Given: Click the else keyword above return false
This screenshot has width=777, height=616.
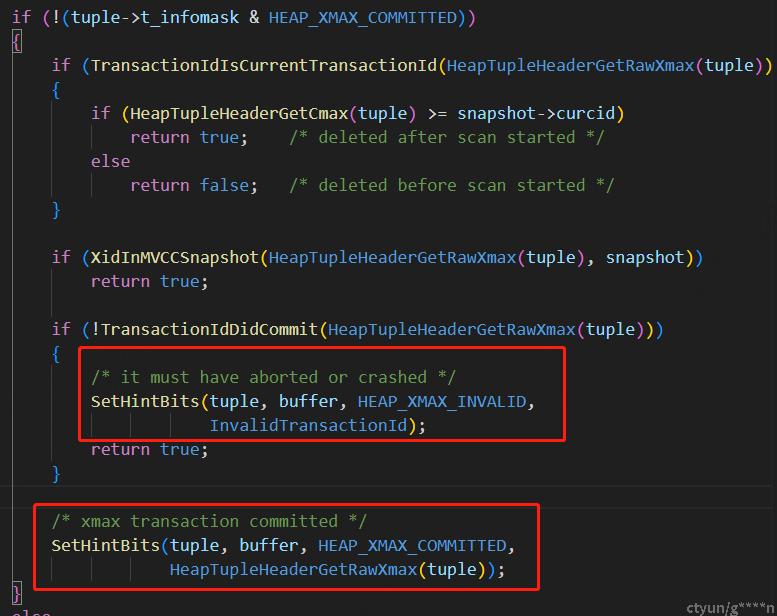Looking at the screenshot, I should (x=111, y=162).
